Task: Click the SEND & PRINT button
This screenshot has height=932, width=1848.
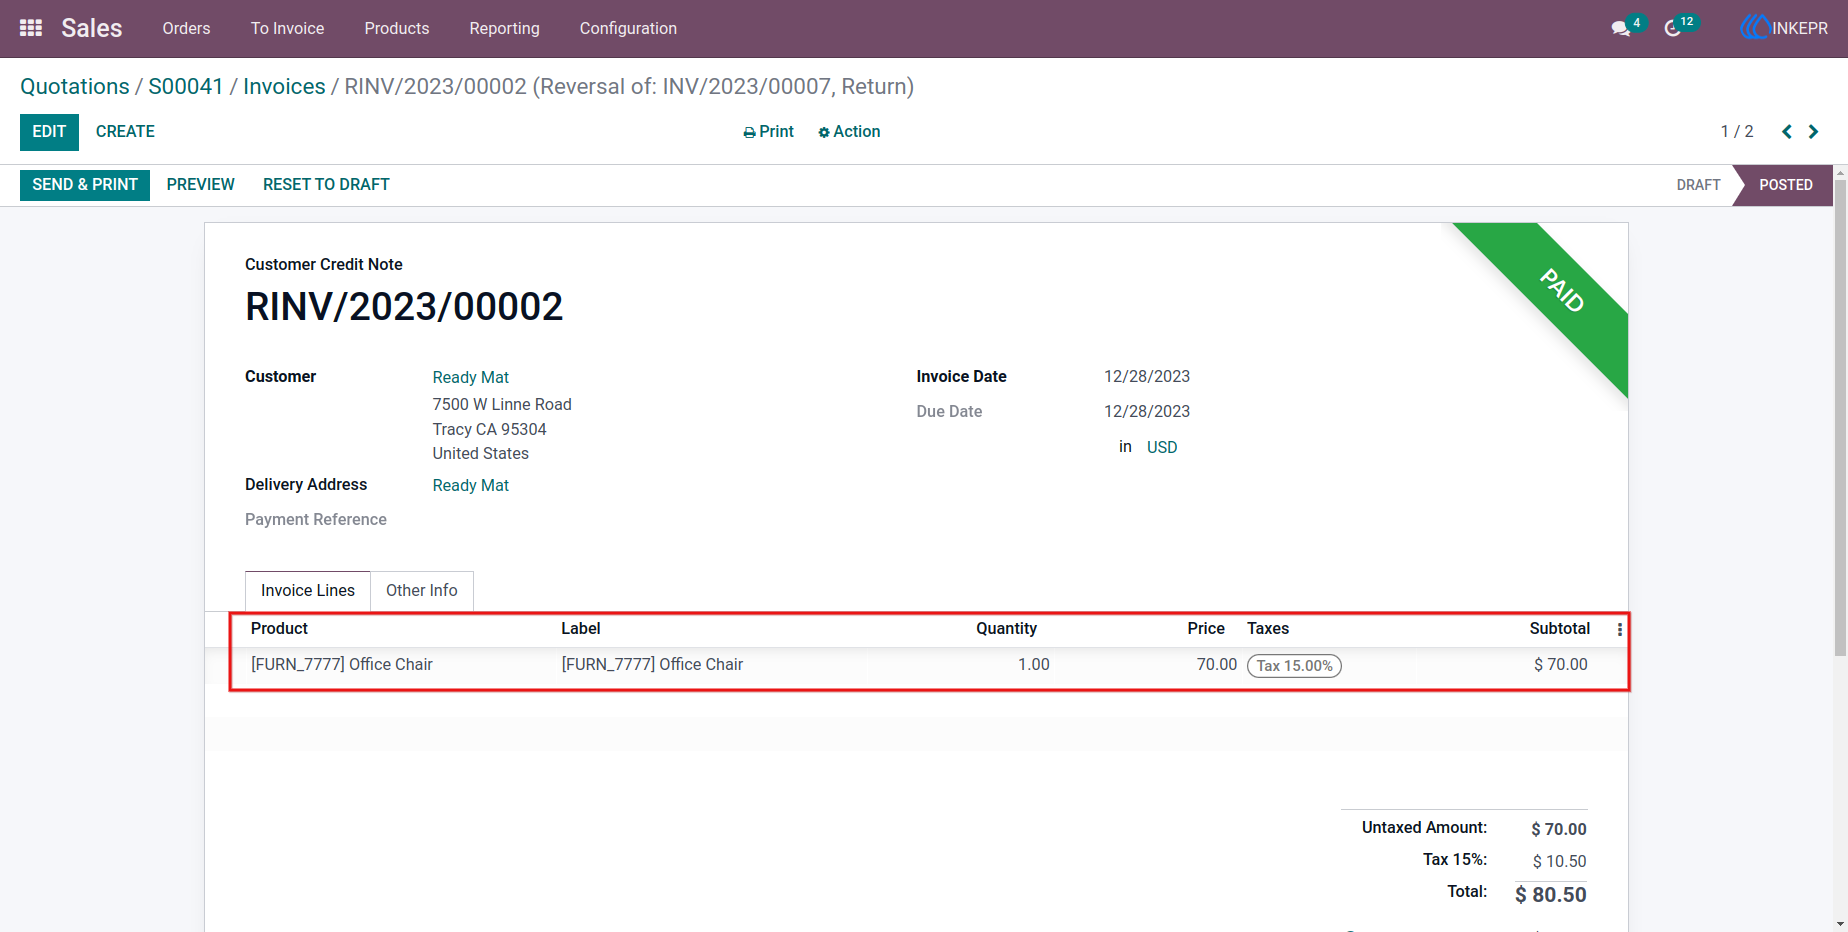Action: tap(85, 185)
